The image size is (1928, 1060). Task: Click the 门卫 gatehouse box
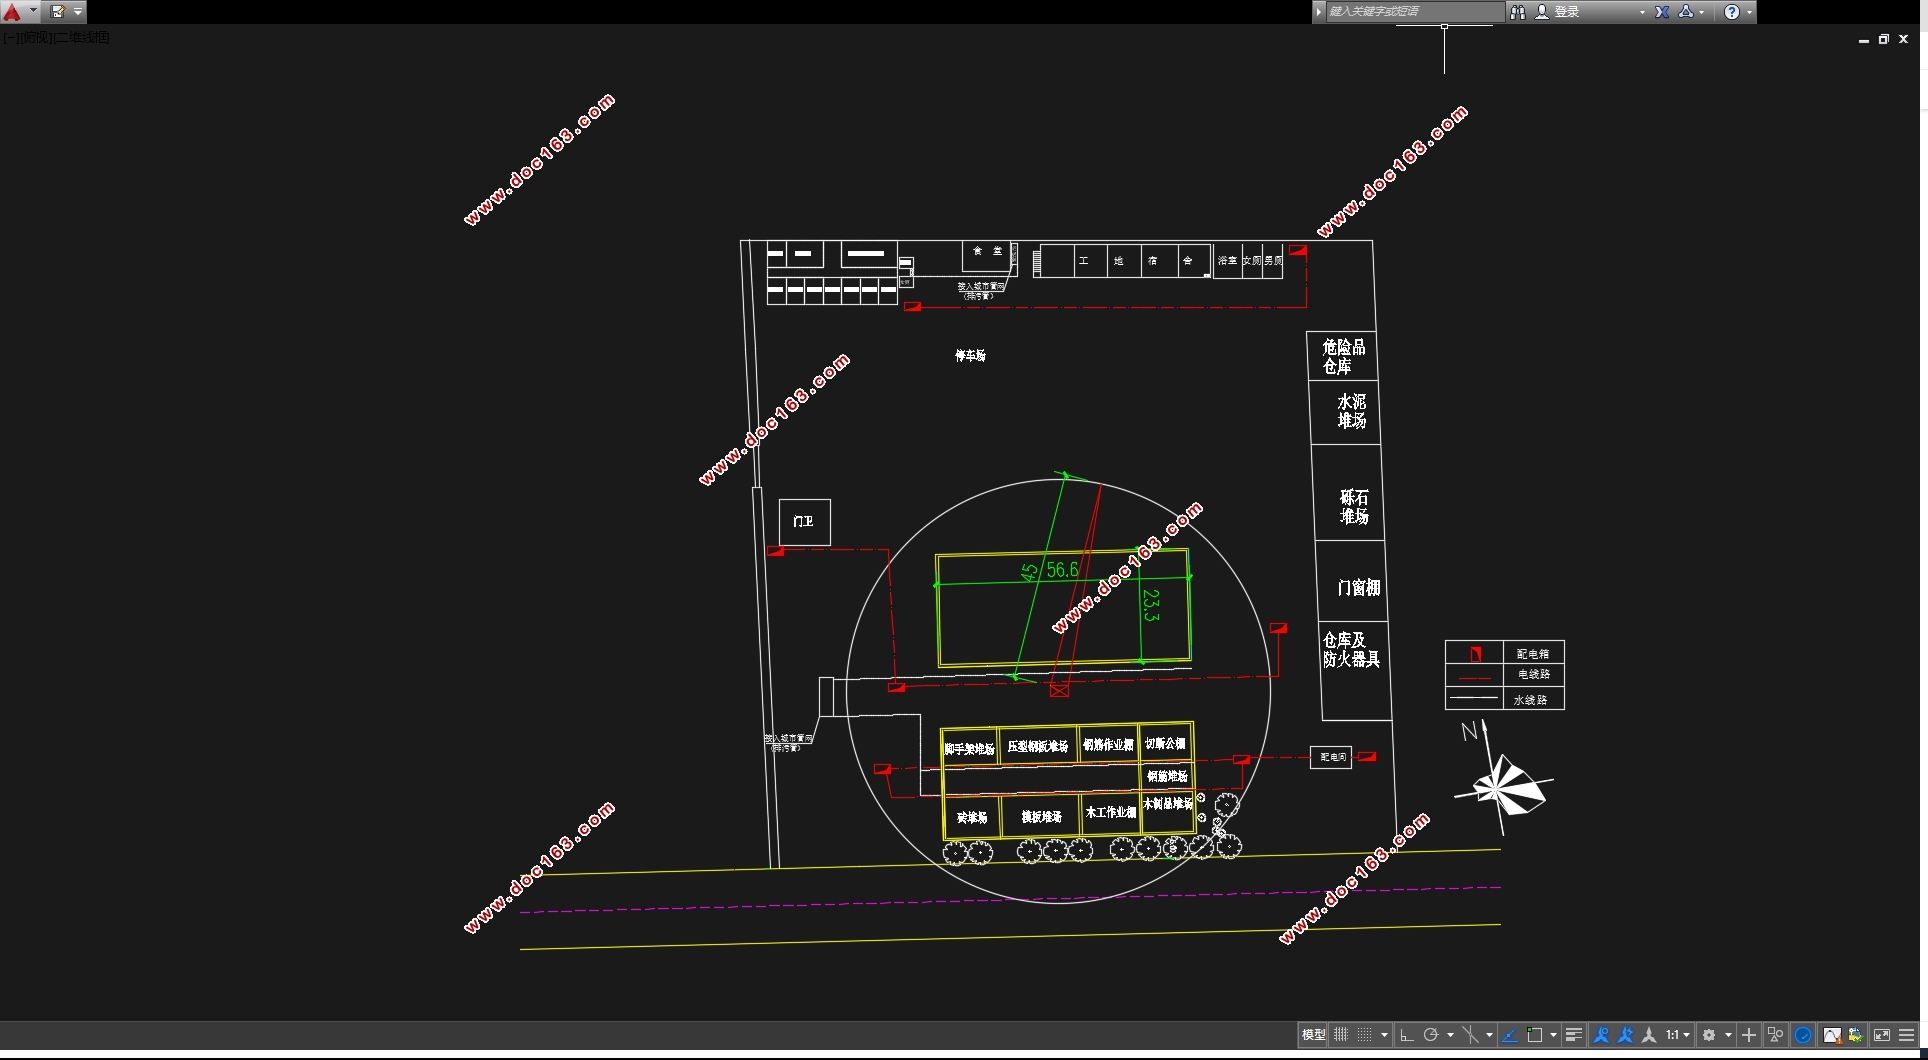[804, 522]
